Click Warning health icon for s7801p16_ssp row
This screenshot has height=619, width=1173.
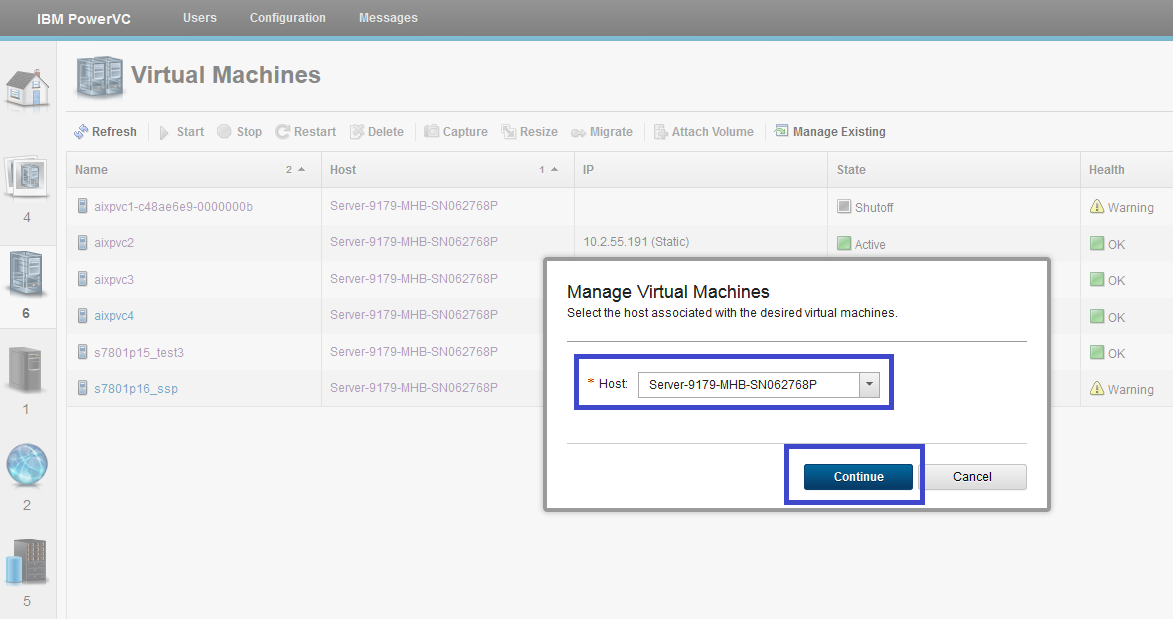pyautogui.click(x=1097, y=388)
